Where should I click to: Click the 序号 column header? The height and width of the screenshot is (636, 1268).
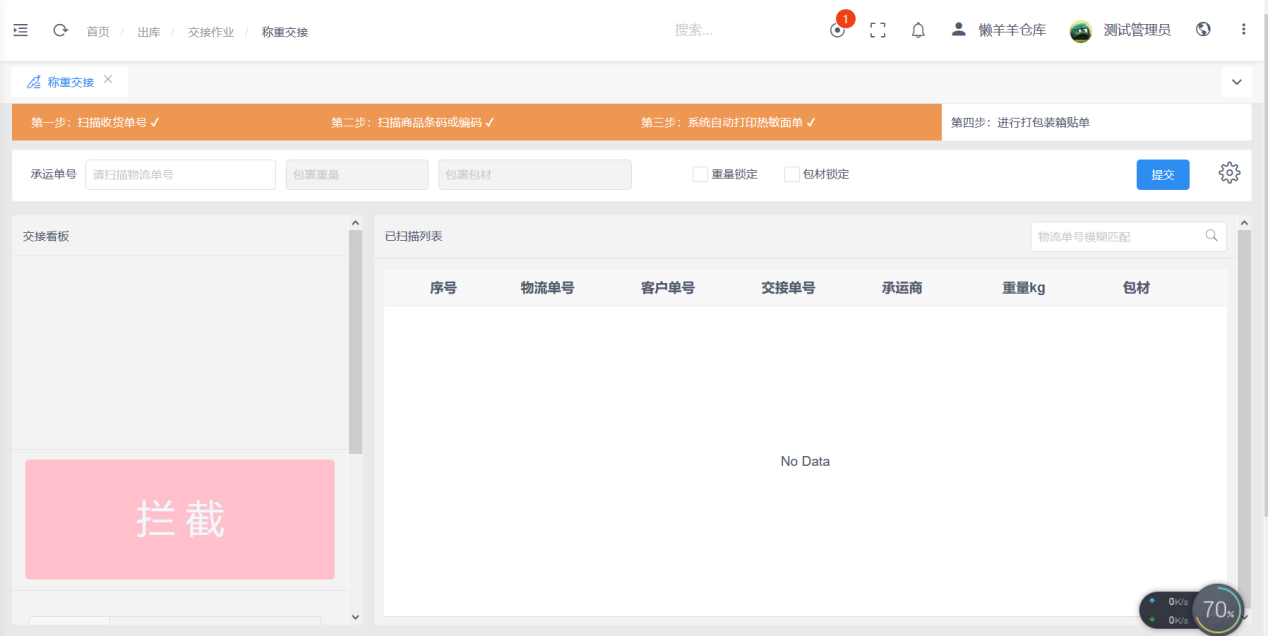[x=443, y=288]
